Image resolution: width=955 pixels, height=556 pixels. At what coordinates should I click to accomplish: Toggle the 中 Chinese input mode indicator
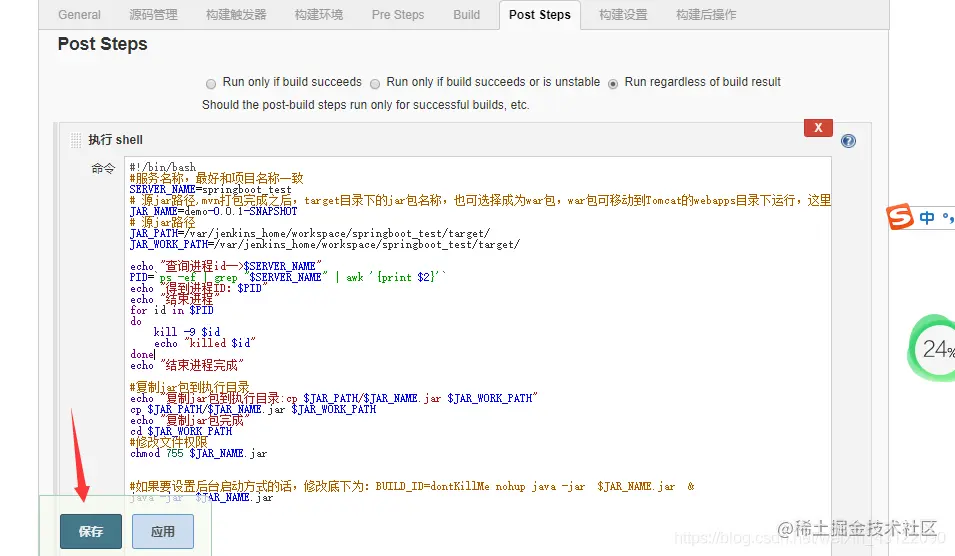927,217
